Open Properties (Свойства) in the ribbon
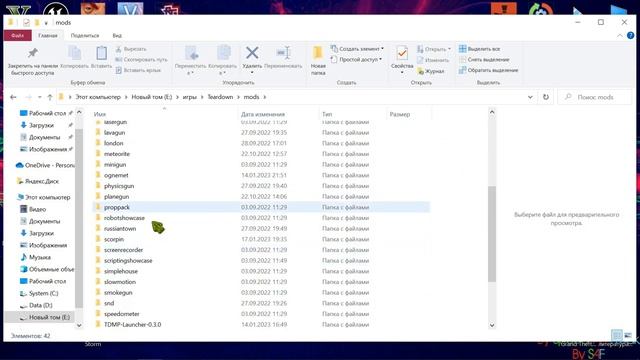This screenshot has width=640, height=360. (x=402, y=60)
